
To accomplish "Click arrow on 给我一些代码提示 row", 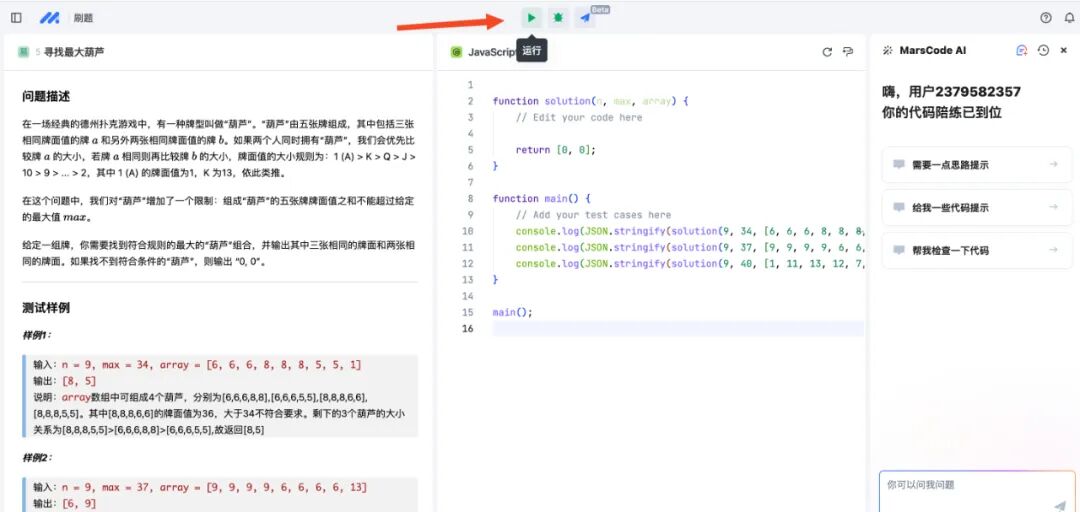I will pos(1053,207).
